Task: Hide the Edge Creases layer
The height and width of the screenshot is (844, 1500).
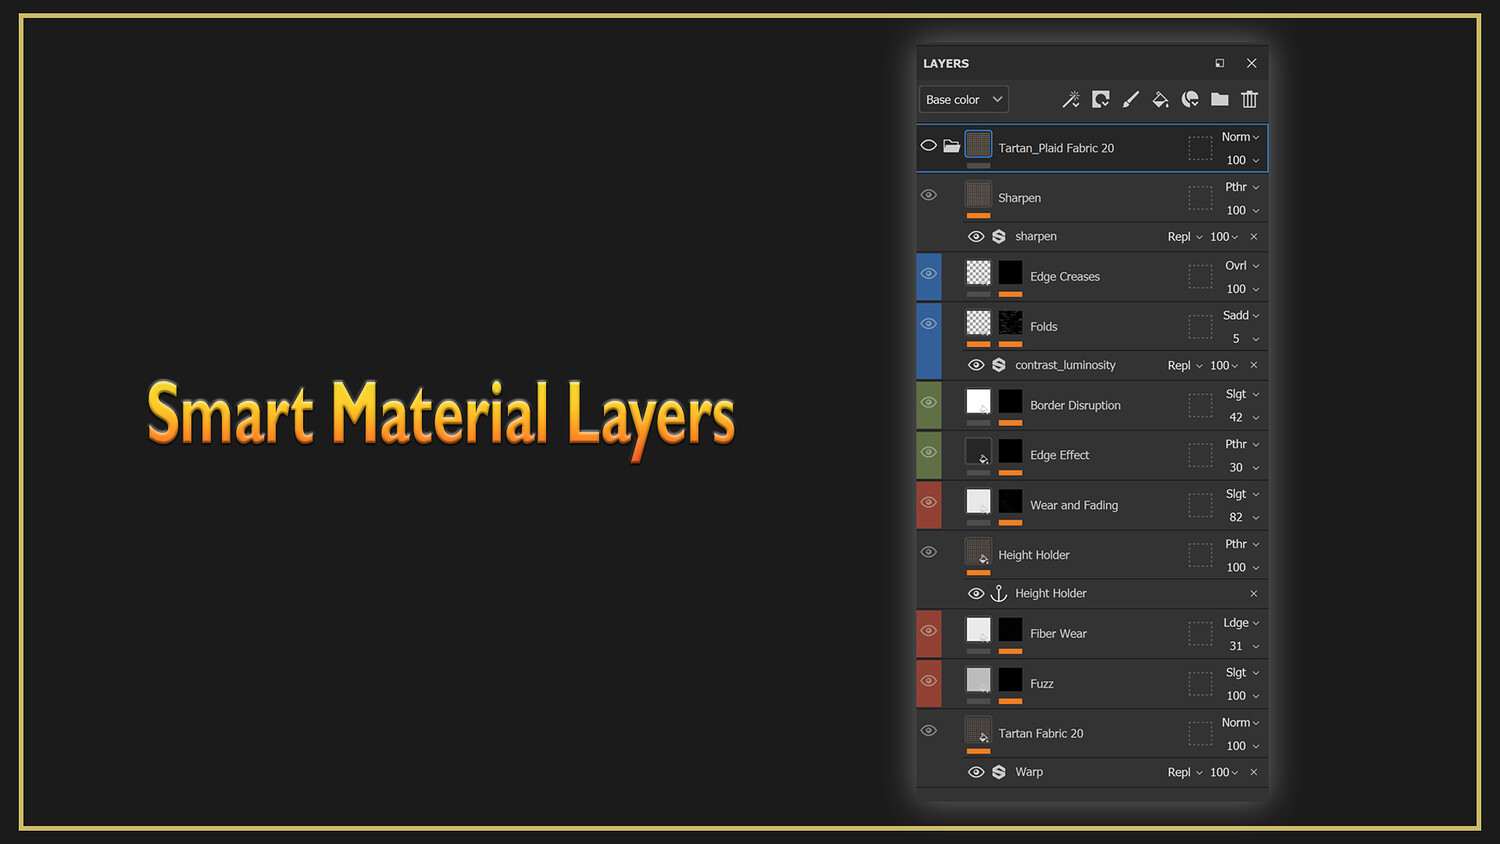Action: [x=929, y=274]
